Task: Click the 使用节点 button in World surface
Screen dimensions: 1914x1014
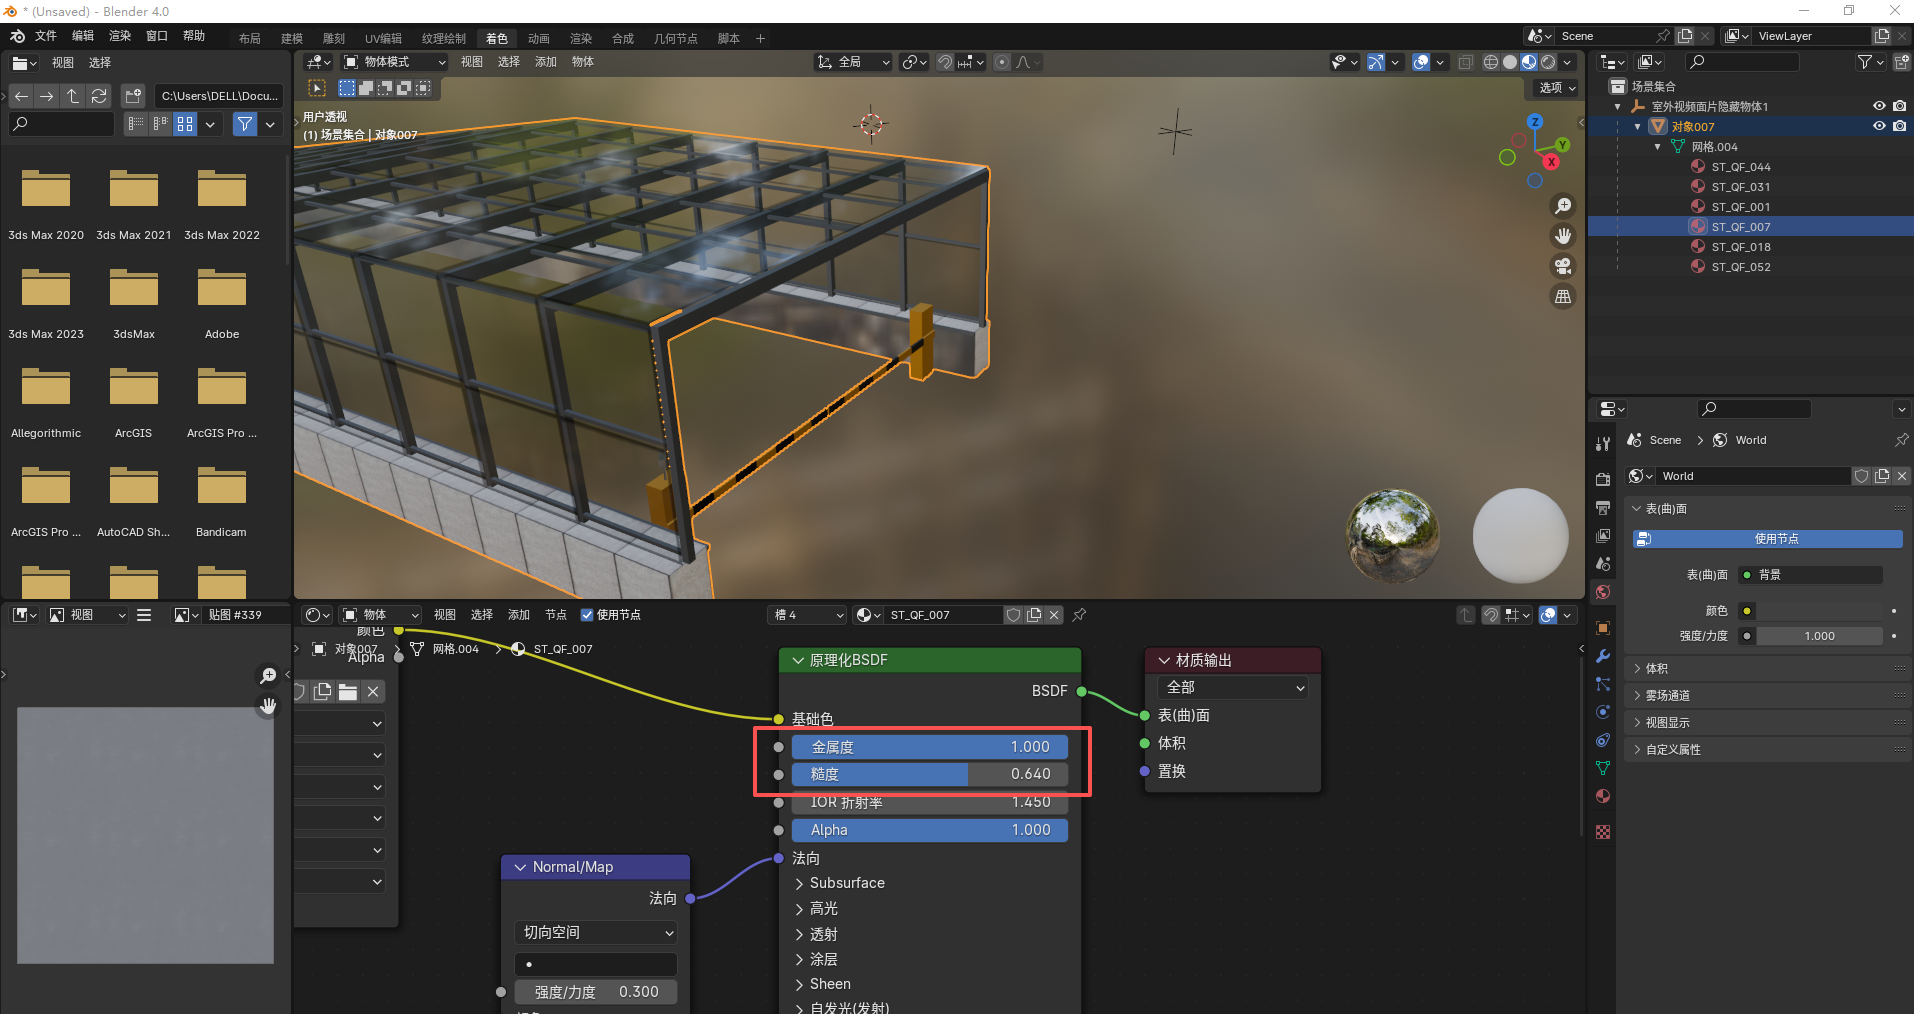Action: pos(1767,539)
